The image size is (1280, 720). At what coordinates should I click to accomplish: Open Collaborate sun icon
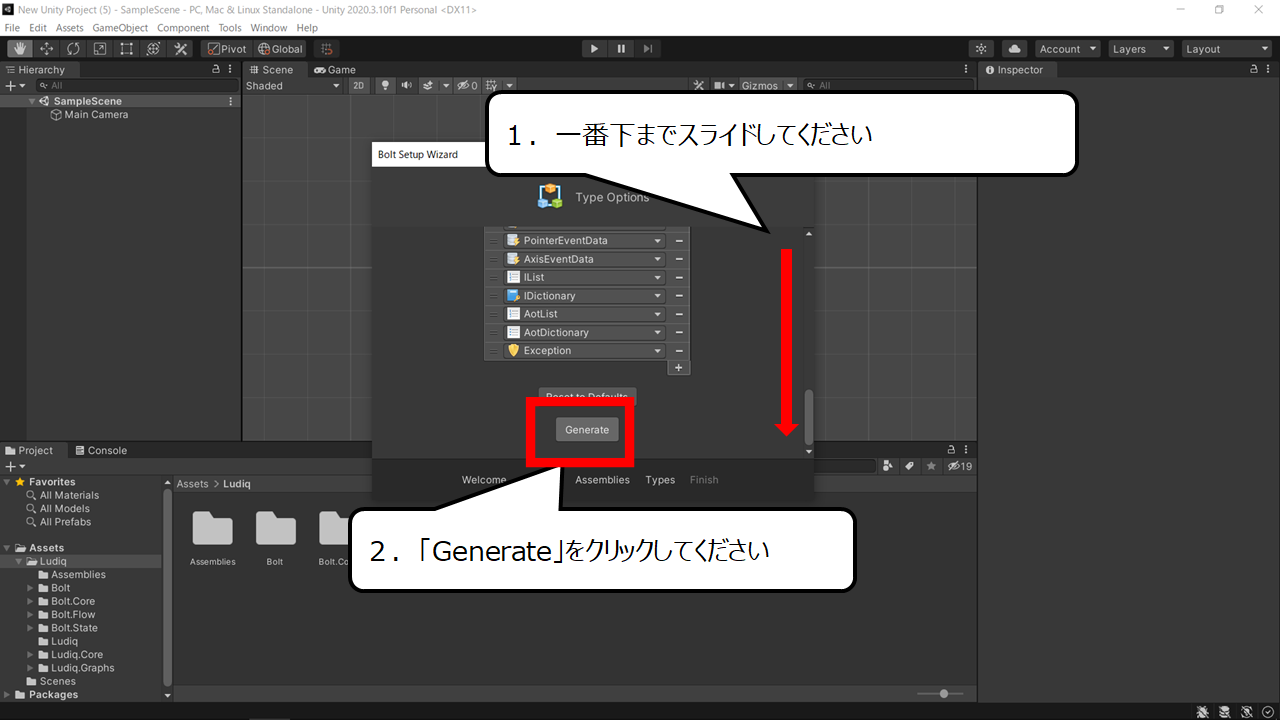[982, 49]
